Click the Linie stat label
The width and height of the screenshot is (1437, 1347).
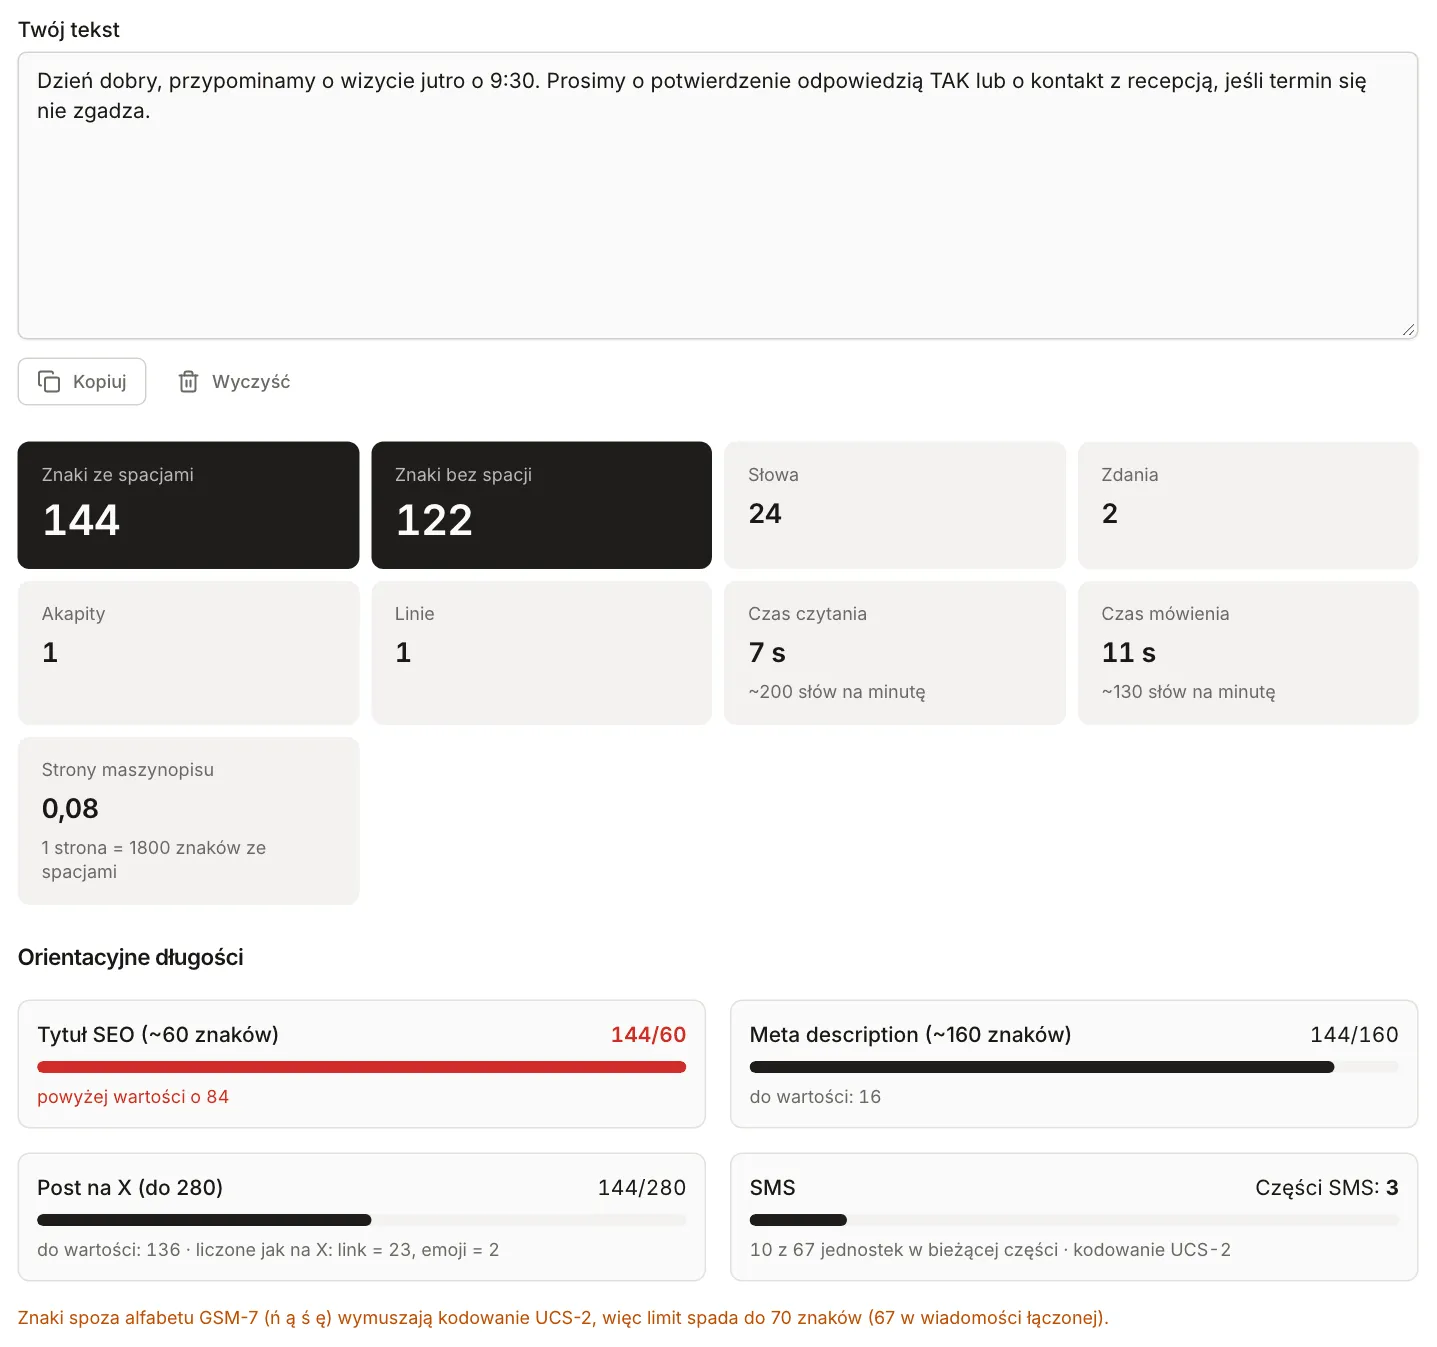click(414, 614)
